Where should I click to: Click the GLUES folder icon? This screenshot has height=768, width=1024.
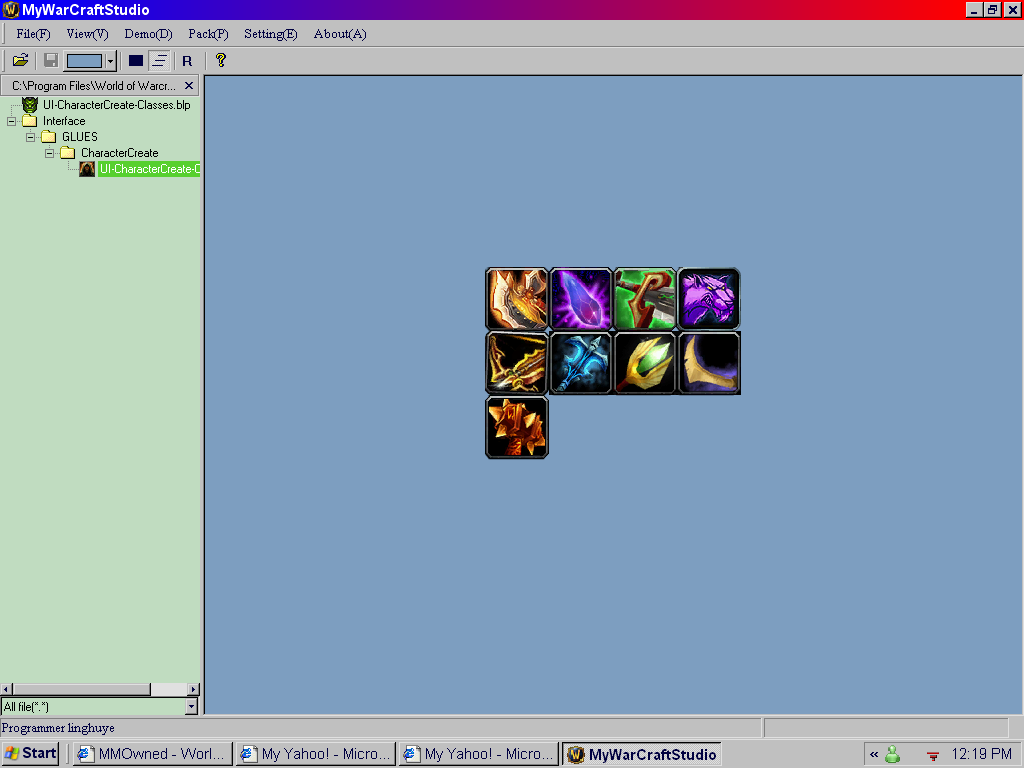[48, 136]
